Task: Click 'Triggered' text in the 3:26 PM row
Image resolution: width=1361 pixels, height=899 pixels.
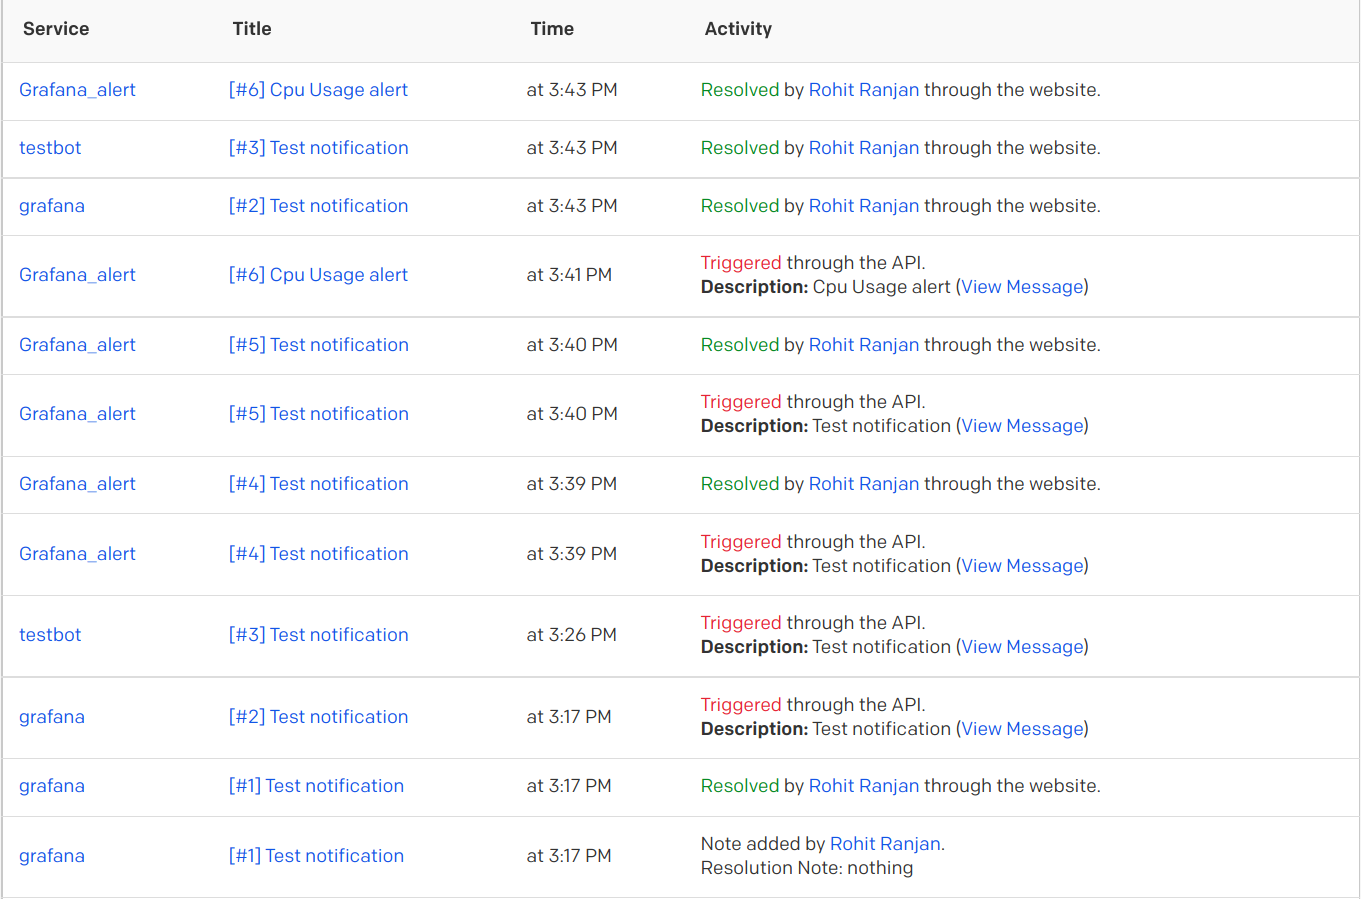Action: coord(741,623)
